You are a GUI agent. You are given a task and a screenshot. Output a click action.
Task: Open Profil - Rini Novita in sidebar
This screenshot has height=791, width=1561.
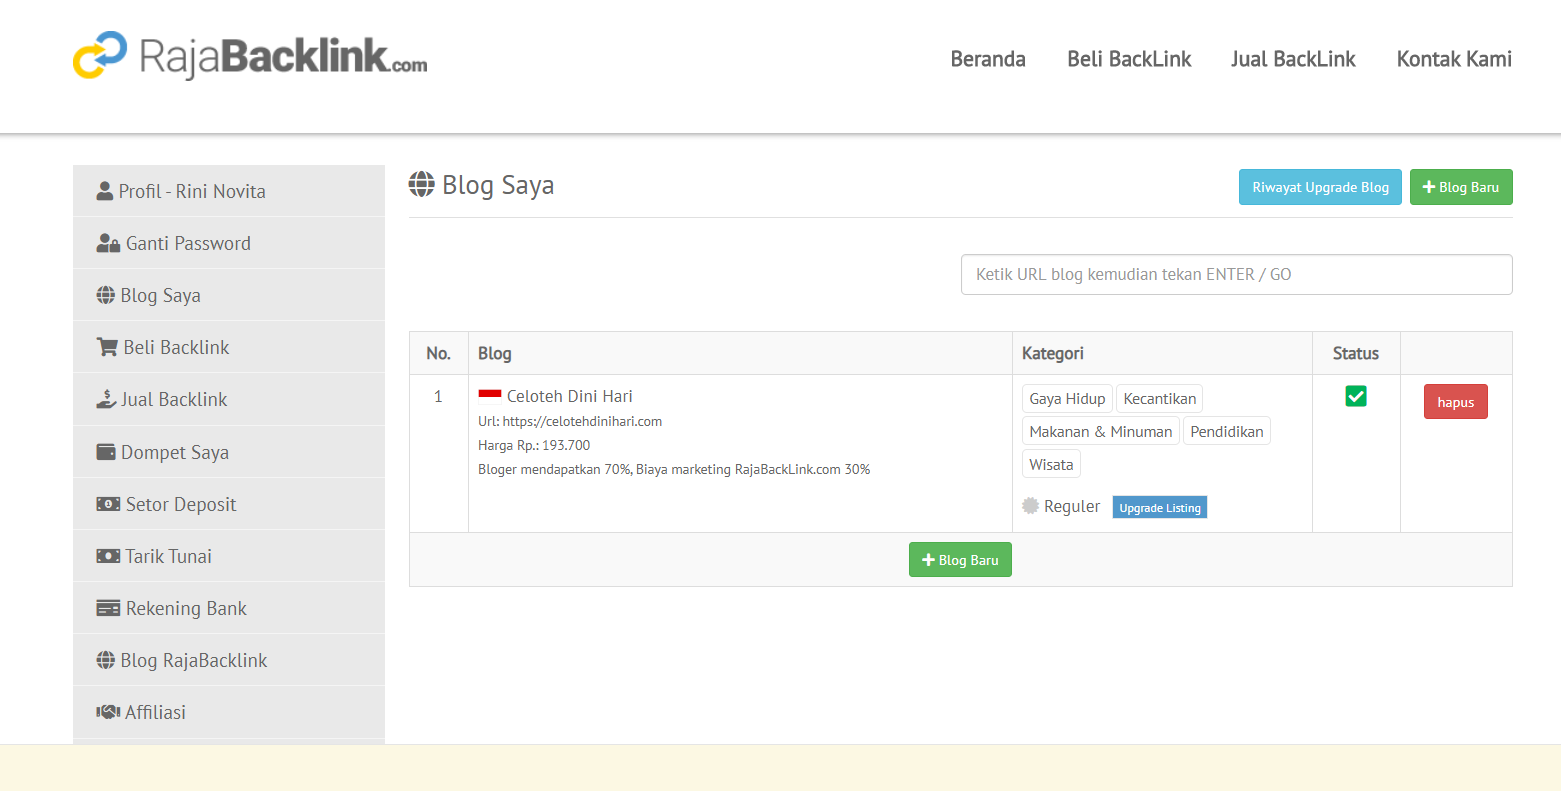point(229,191)
